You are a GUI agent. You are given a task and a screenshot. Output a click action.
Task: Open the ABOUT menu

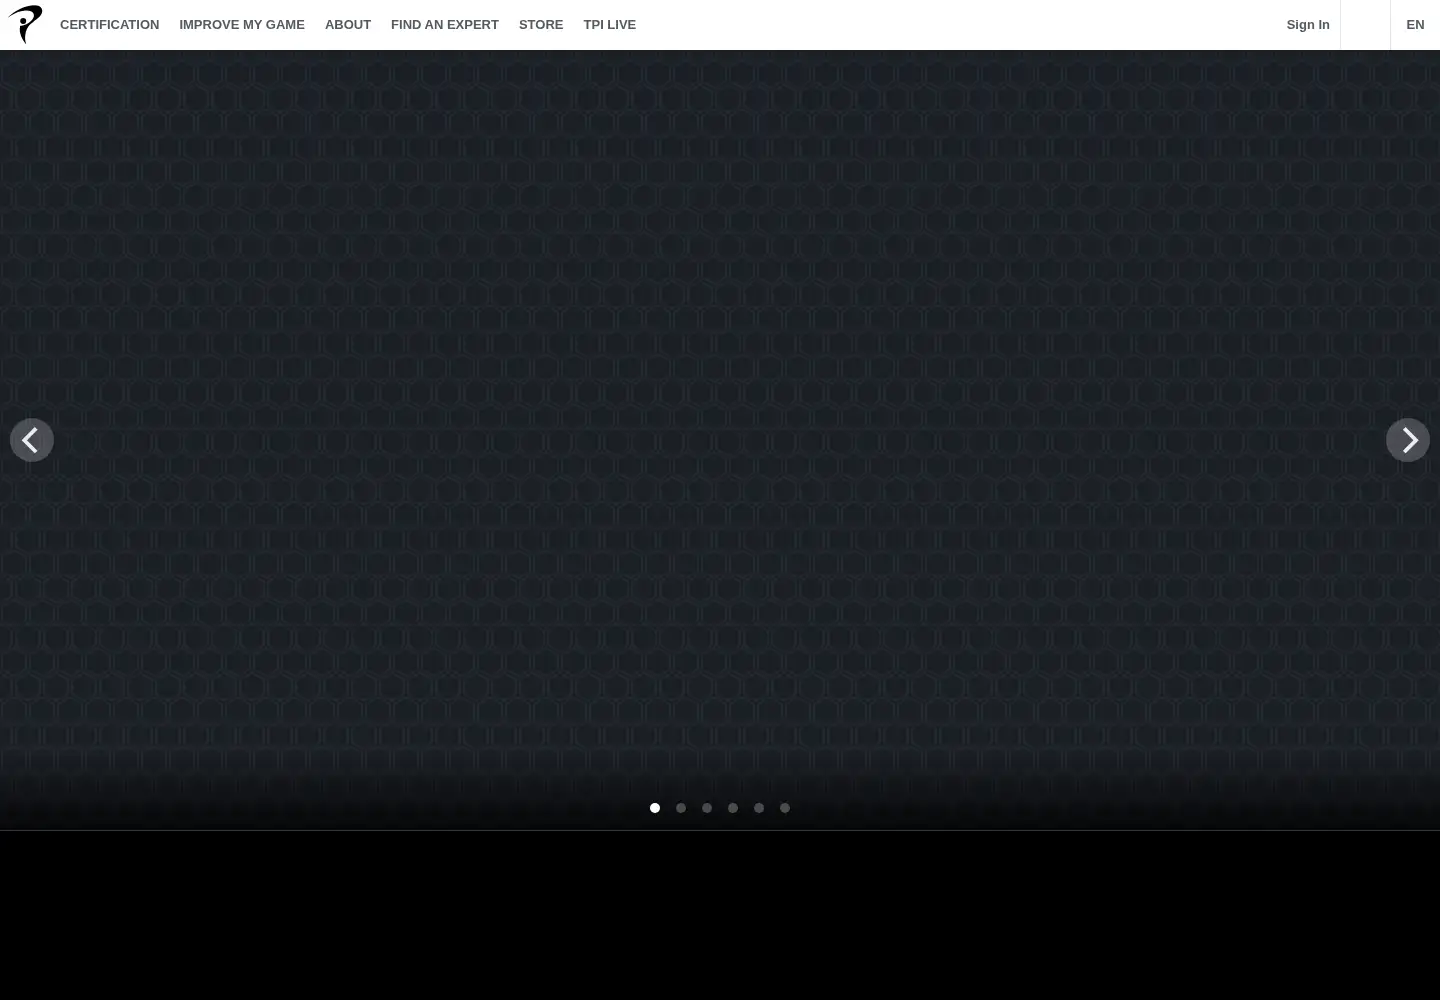tap(348, 25)
